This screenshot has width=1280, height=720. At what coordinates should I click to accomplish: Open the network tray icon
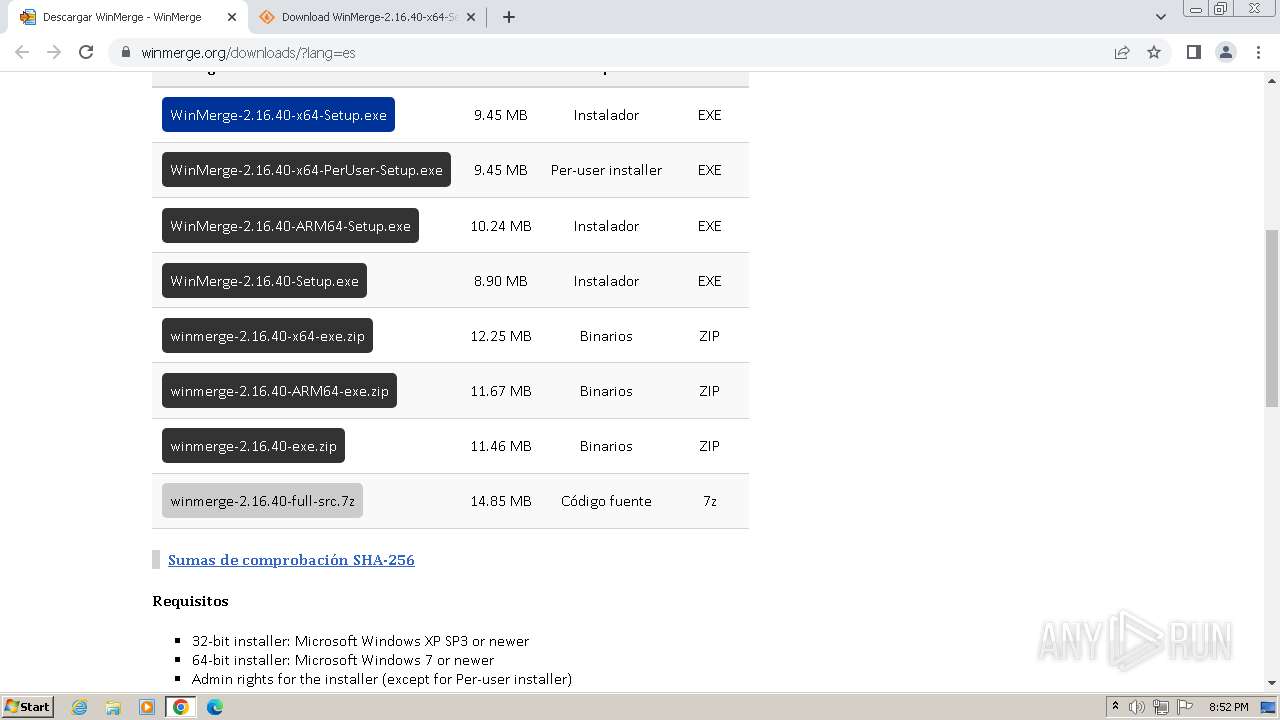tap(1161, 707)
